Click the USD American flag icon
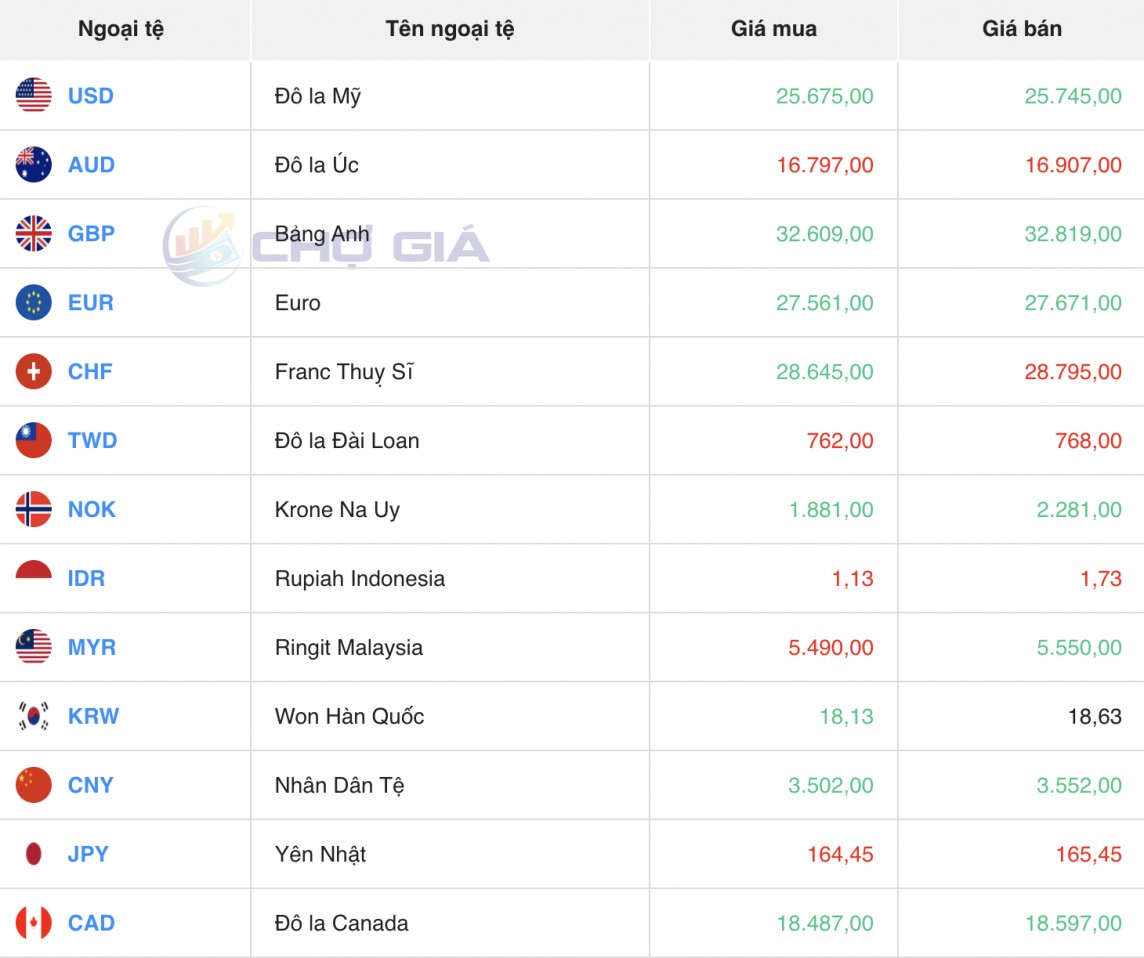This screenshot has height=958, width=1144. [32, 95]
